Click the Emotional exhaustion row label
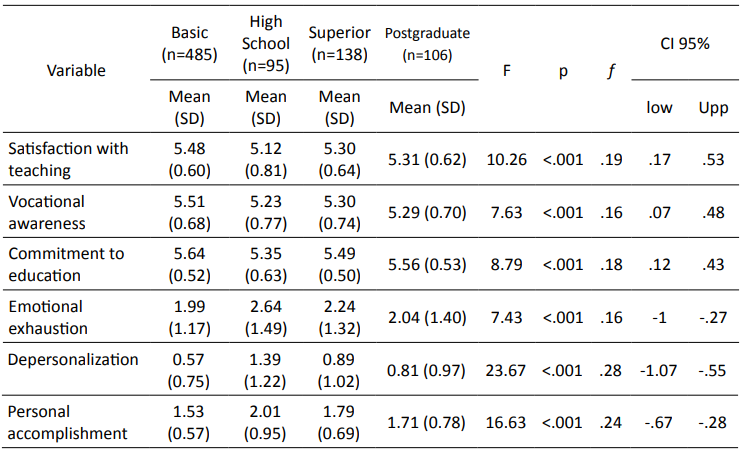Viewport: 744px width, 455px height. pos(51,316)
